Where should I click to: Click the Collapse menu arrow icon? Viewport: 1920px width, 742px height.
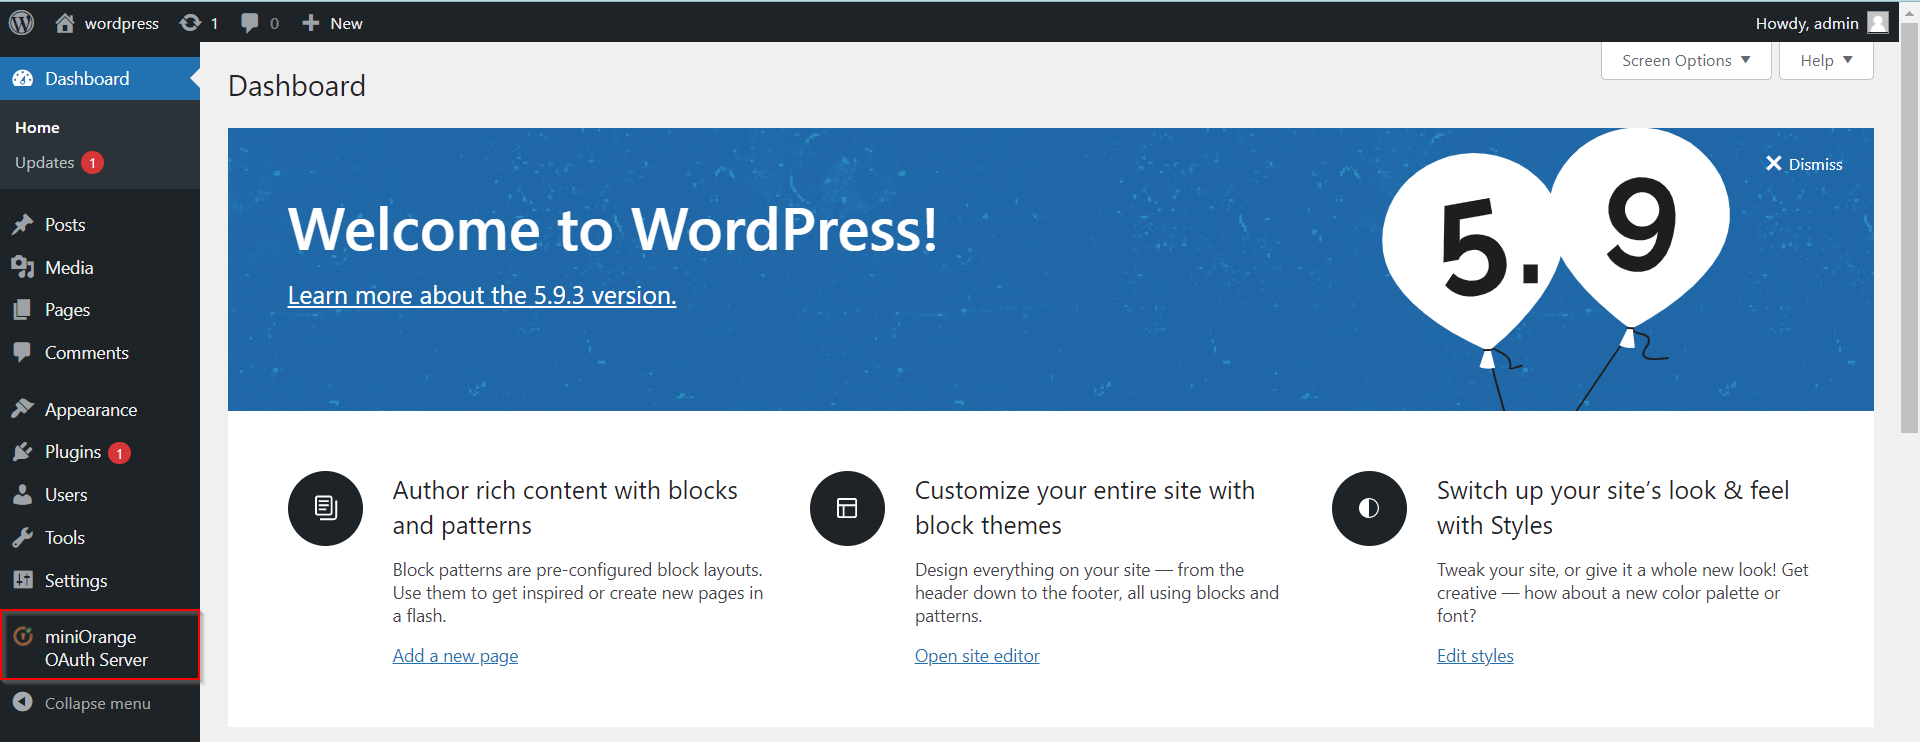click(23, 703)
